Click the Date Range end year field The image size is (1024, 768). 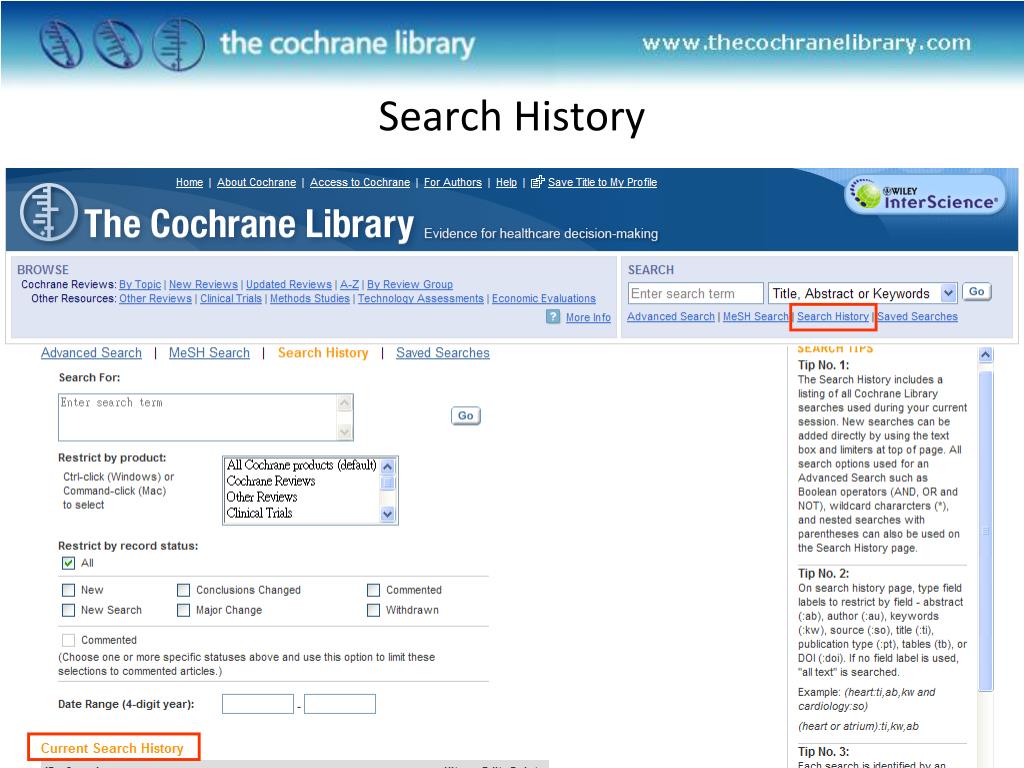(x=340, y=704)
